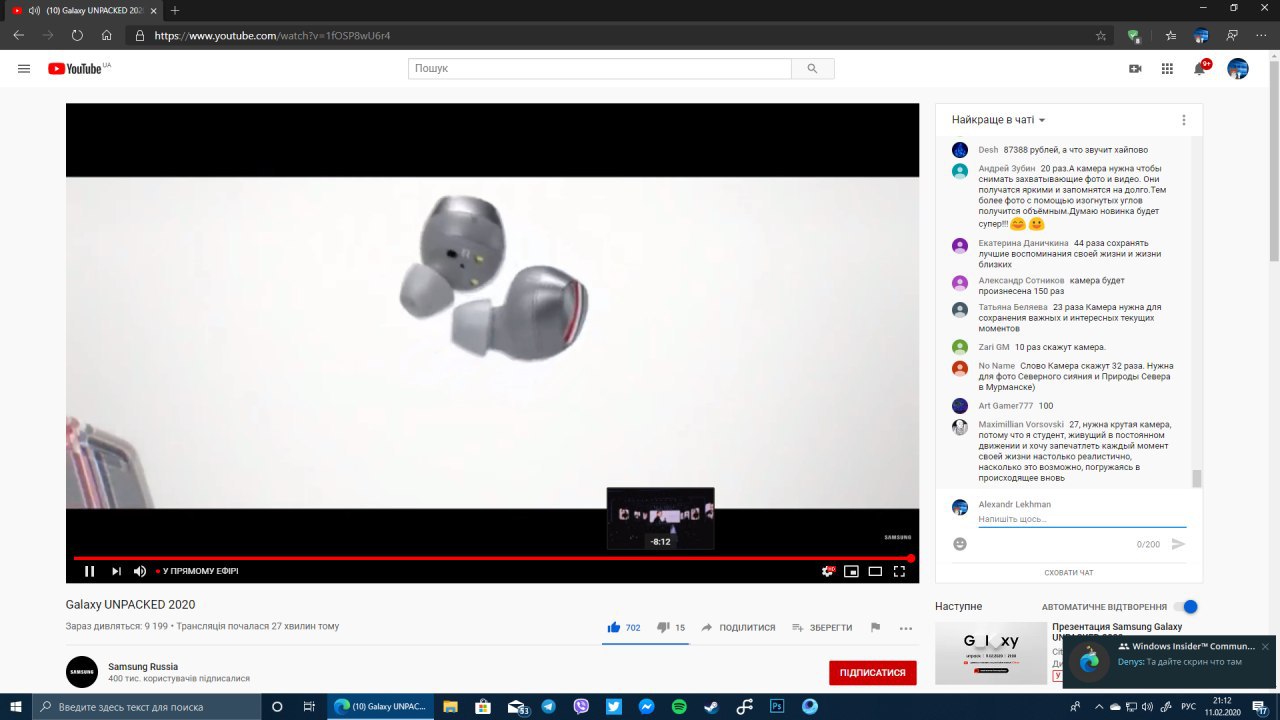Image resolution: width=1280 pixels, height=720 pixels.
Task: Open the emoji picker in chat
Action: click(x=960, y=544)
